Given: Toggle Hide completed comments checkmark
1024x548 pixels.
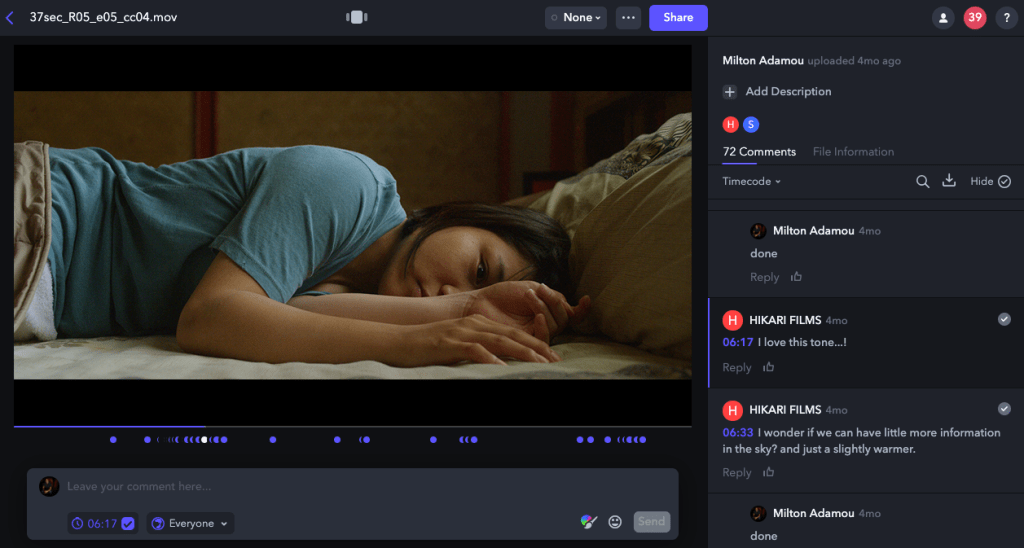Looking at the screenshot, I should pyautogui.click(x=1004, y=181).
